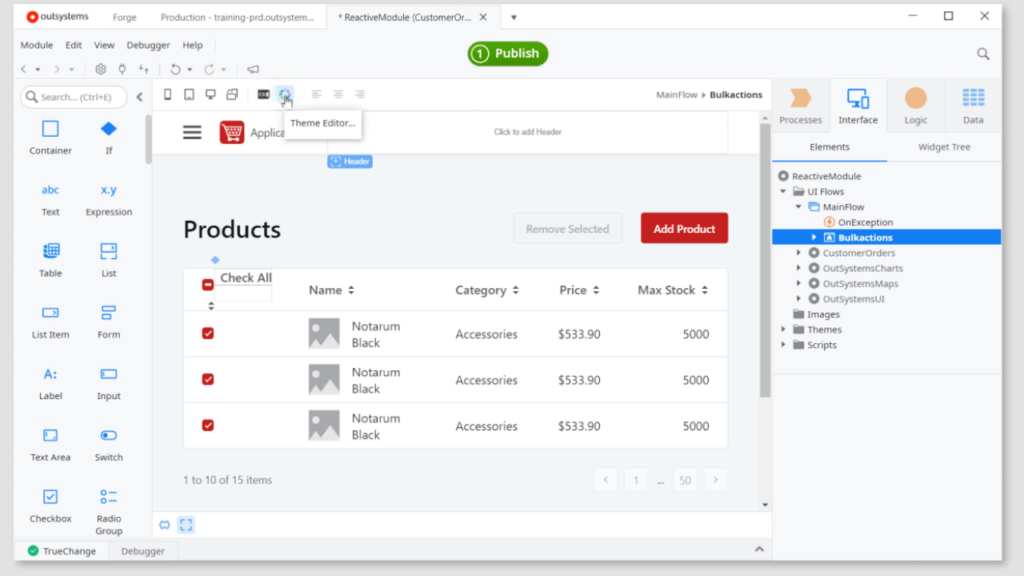Open the Theme Editor
The height and width of the screenshot is (576, 1024).
pyautogui.click(x=285, y=95)
